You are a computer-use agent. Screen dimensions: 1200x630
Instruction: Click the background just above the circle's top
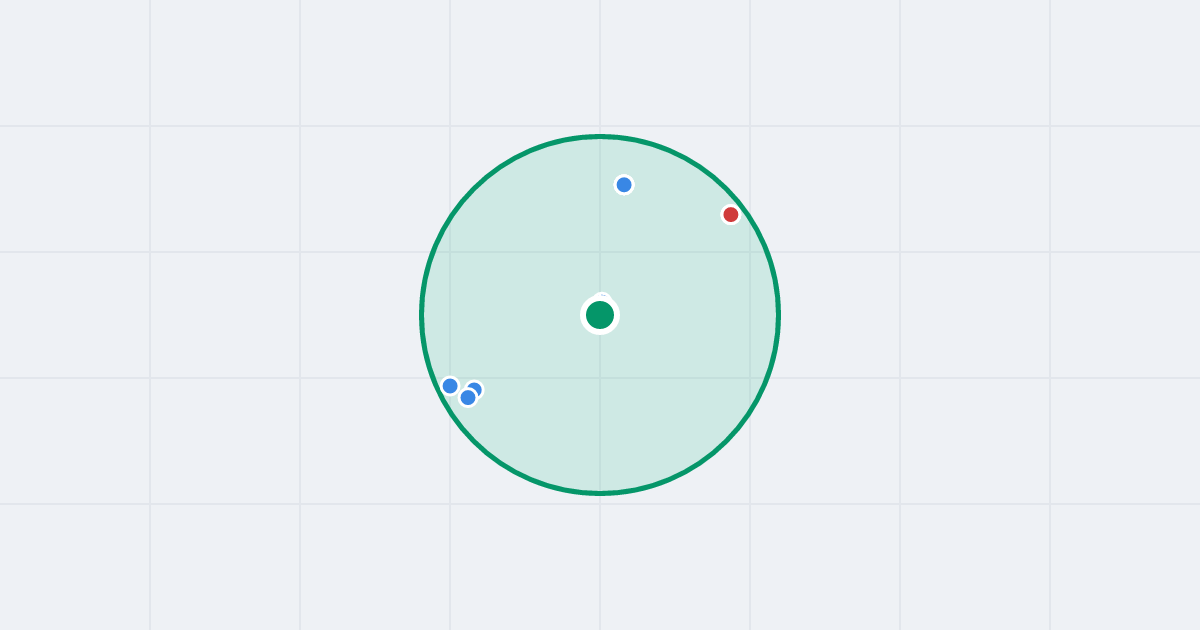tap(600, 100)
